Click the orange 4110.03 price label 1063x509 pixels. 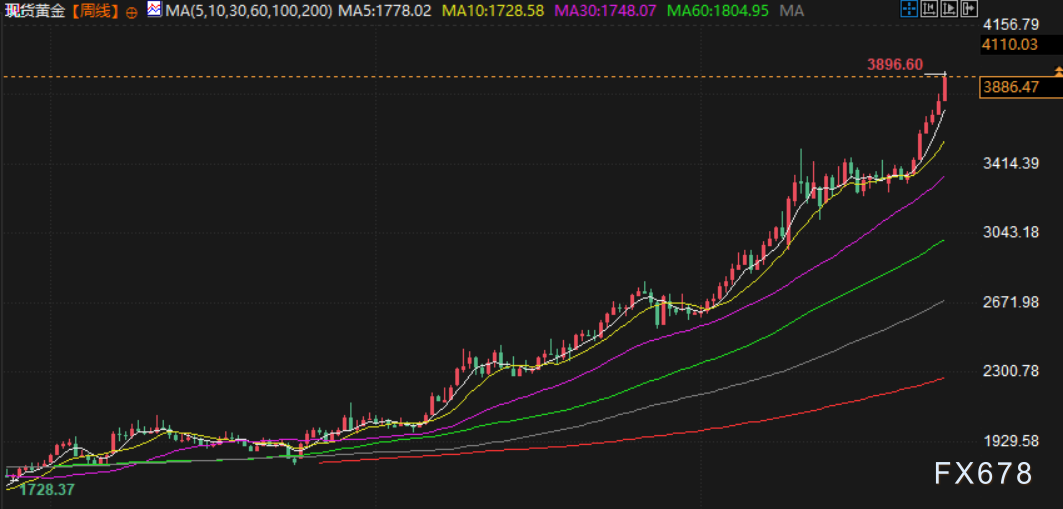(x=1011, y=44)
